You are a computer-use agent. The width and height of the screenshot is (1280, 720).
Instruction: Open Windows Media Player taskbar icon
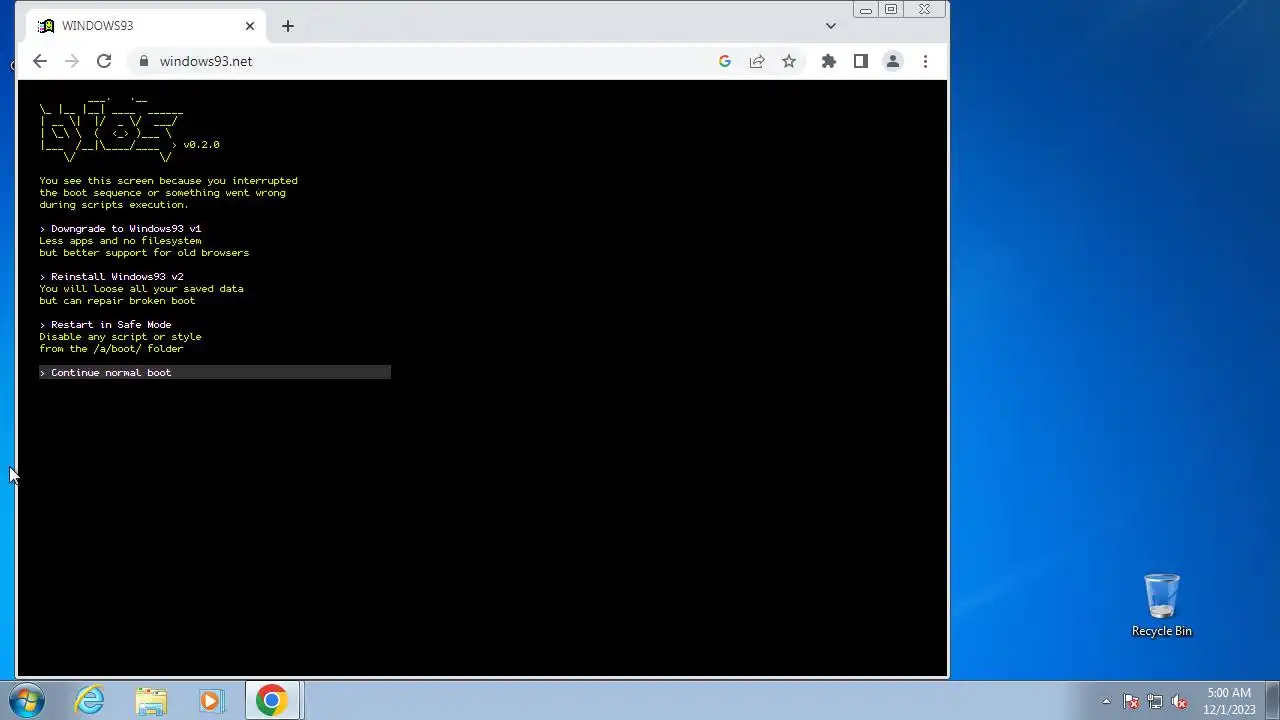click(210, 701)
